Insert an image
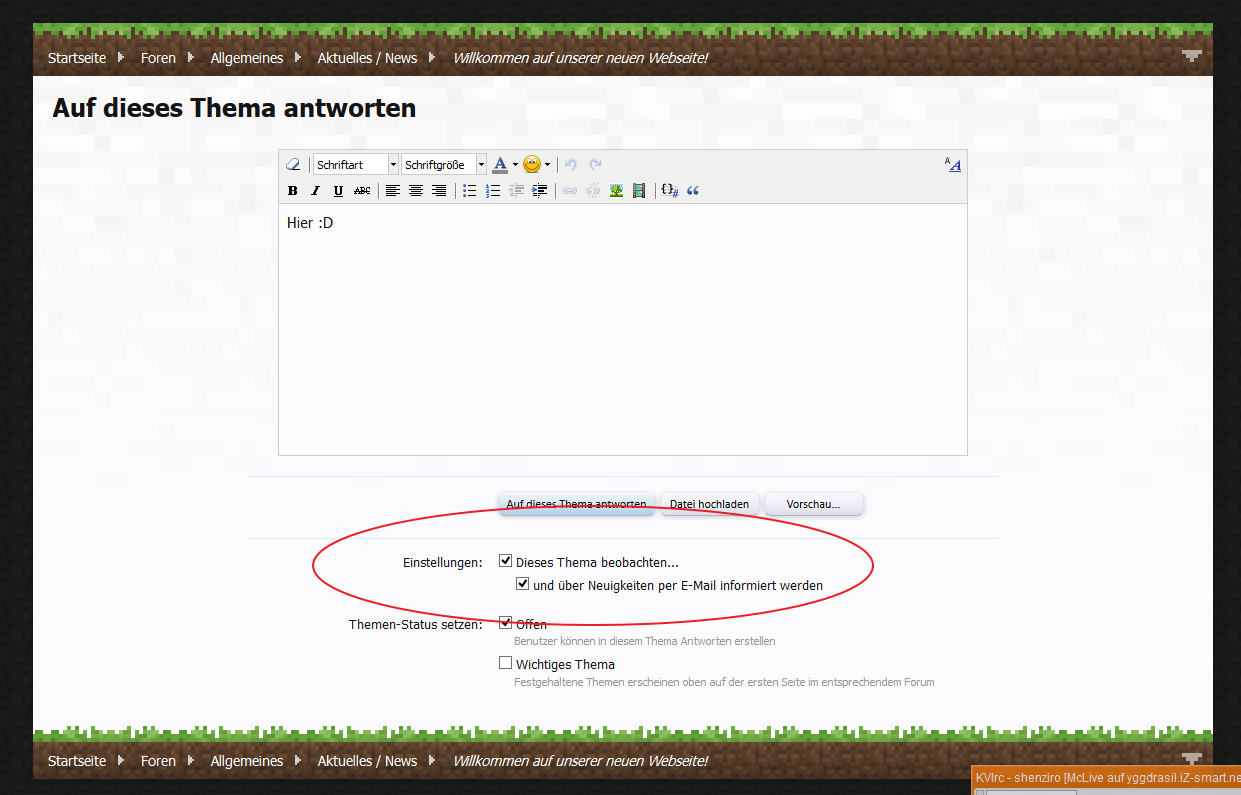The image size is (1241, 795). (x=616, y=191)
